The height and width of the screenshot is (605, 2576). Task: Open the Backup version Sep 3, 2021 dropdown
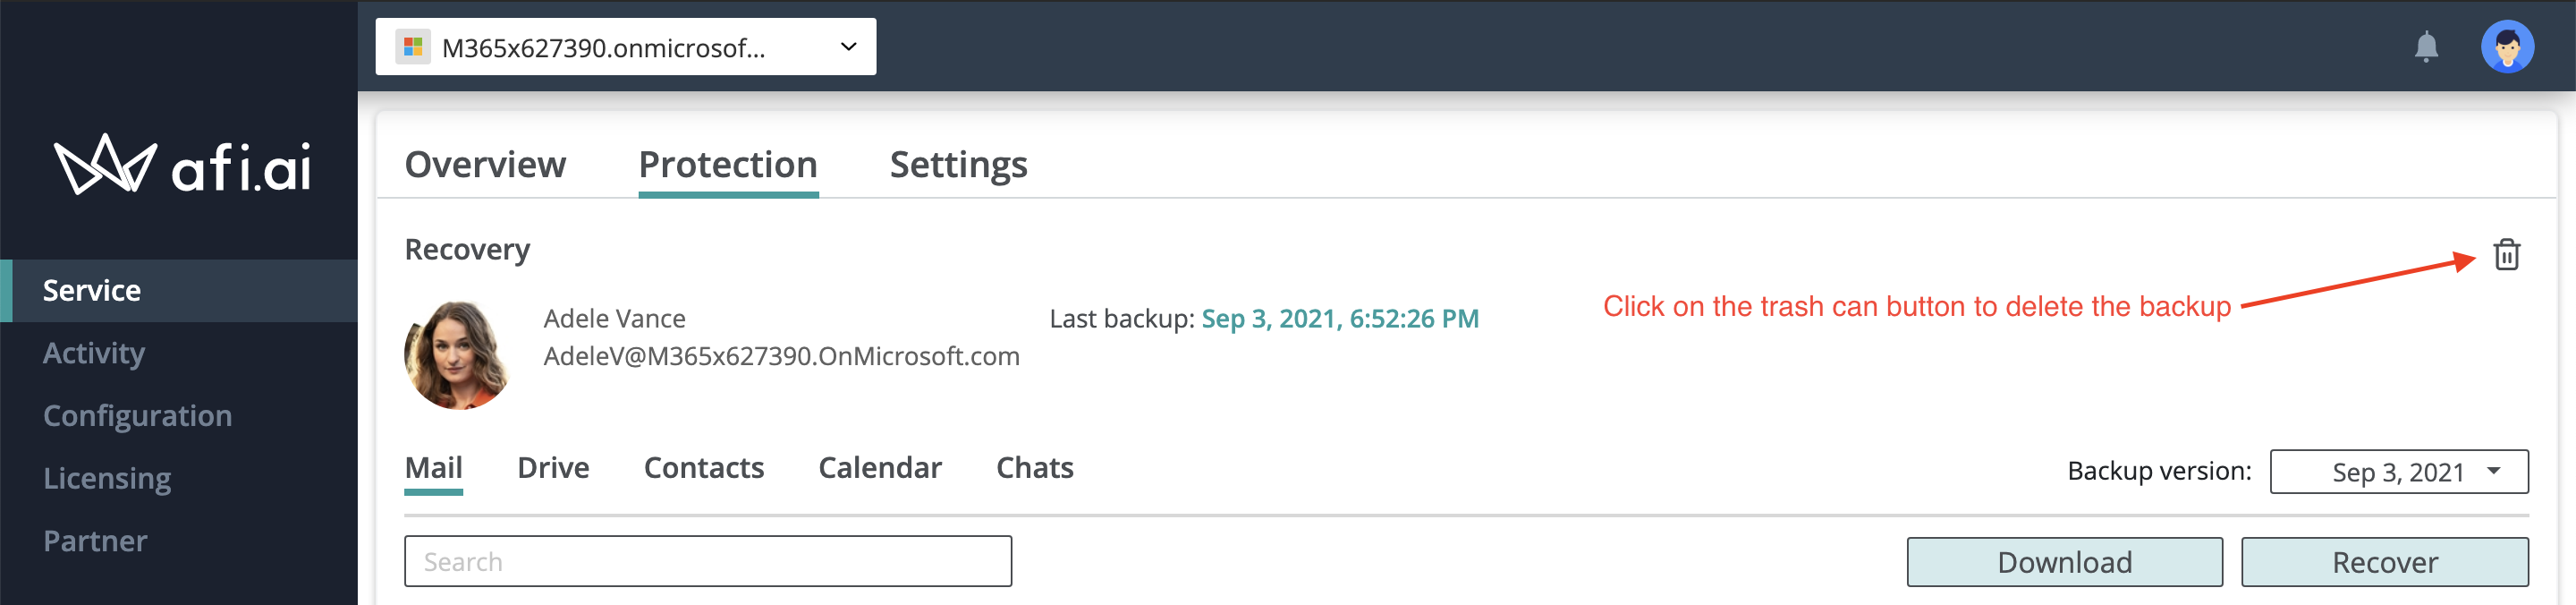(2399, 472)
